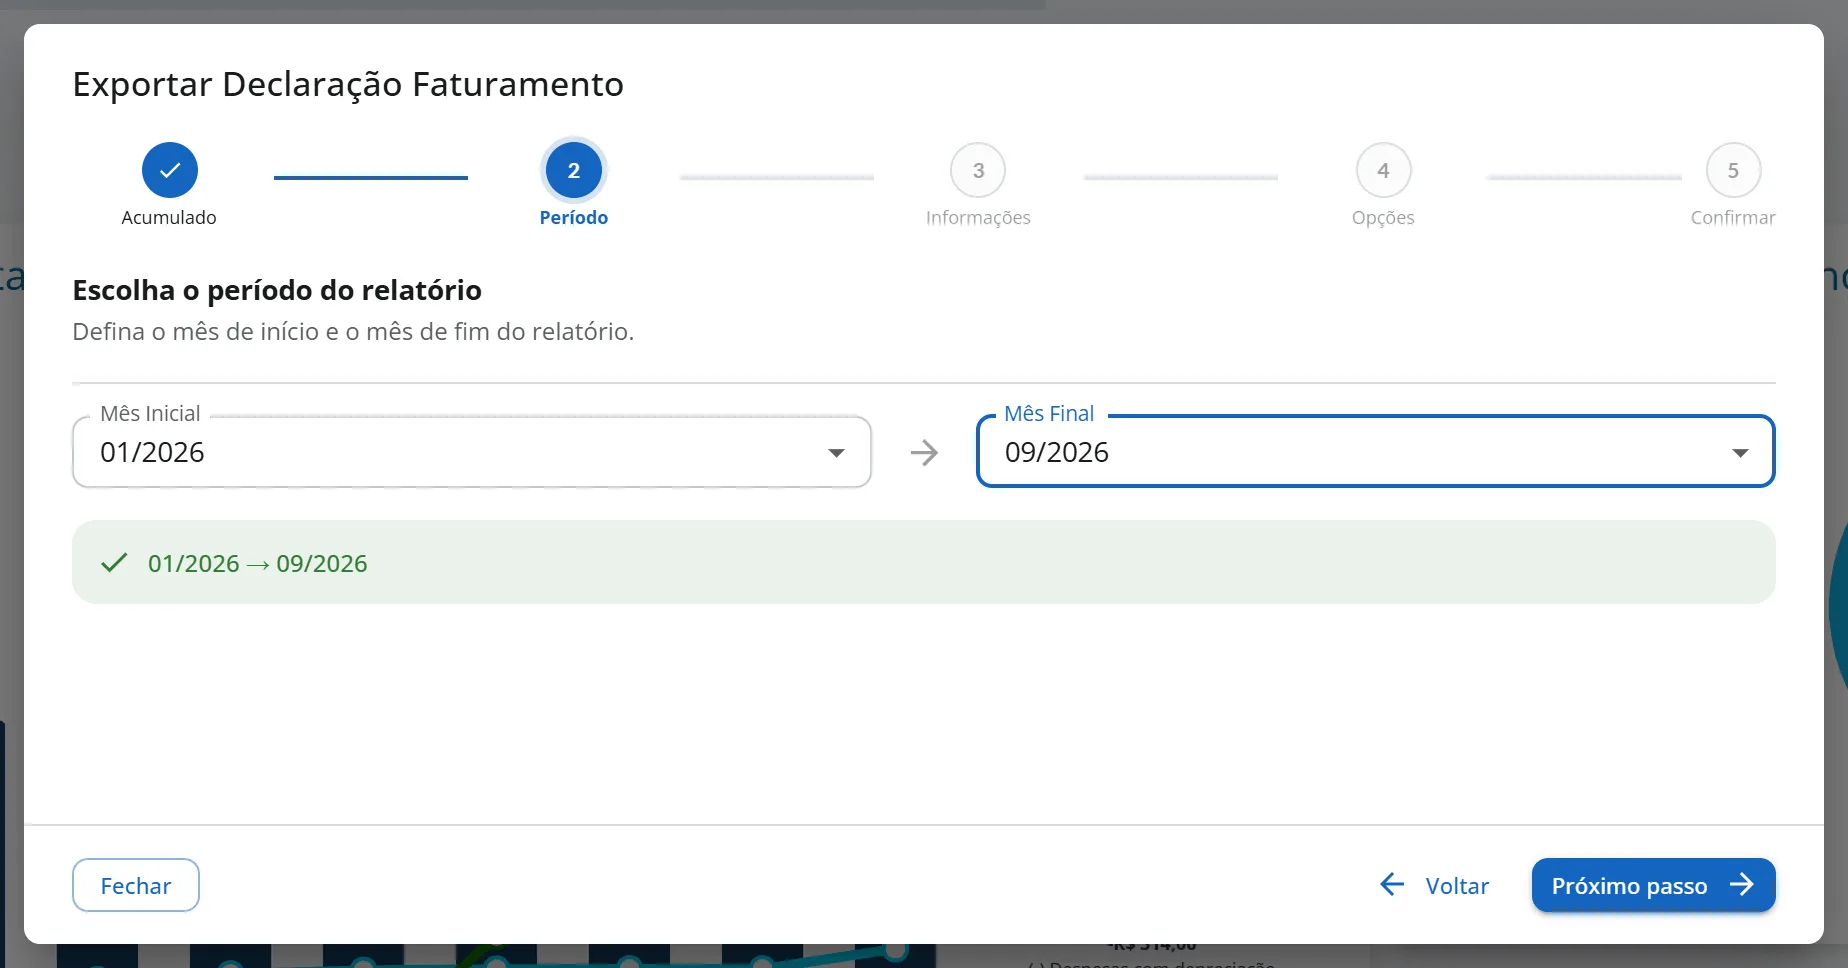1848x968 pixels.
Task: Click the left arrow icon beside Voltar
Action: pos(1392,884)
